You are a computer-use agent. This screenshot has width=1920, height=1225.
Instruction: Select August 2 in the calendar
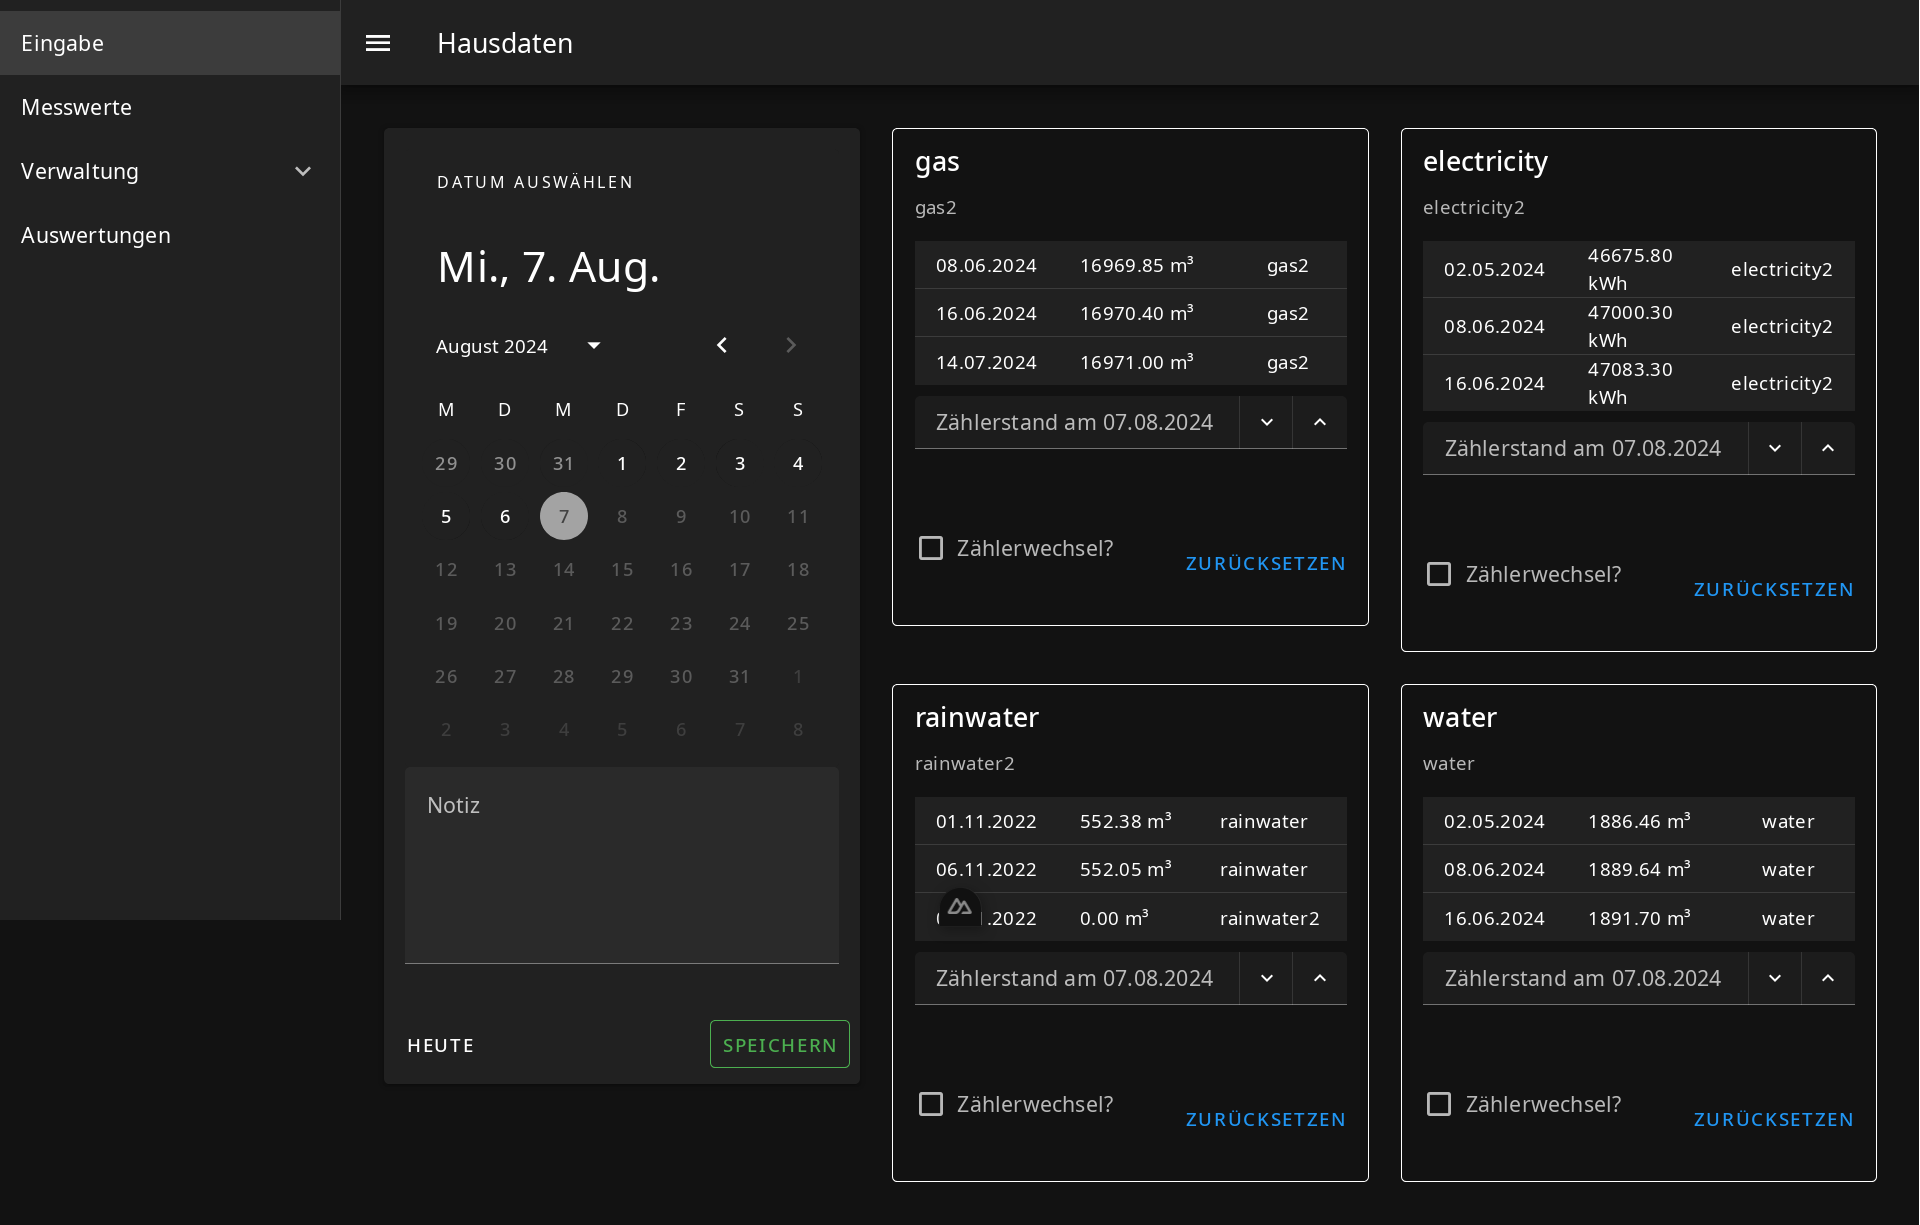[x=681, y=463]
